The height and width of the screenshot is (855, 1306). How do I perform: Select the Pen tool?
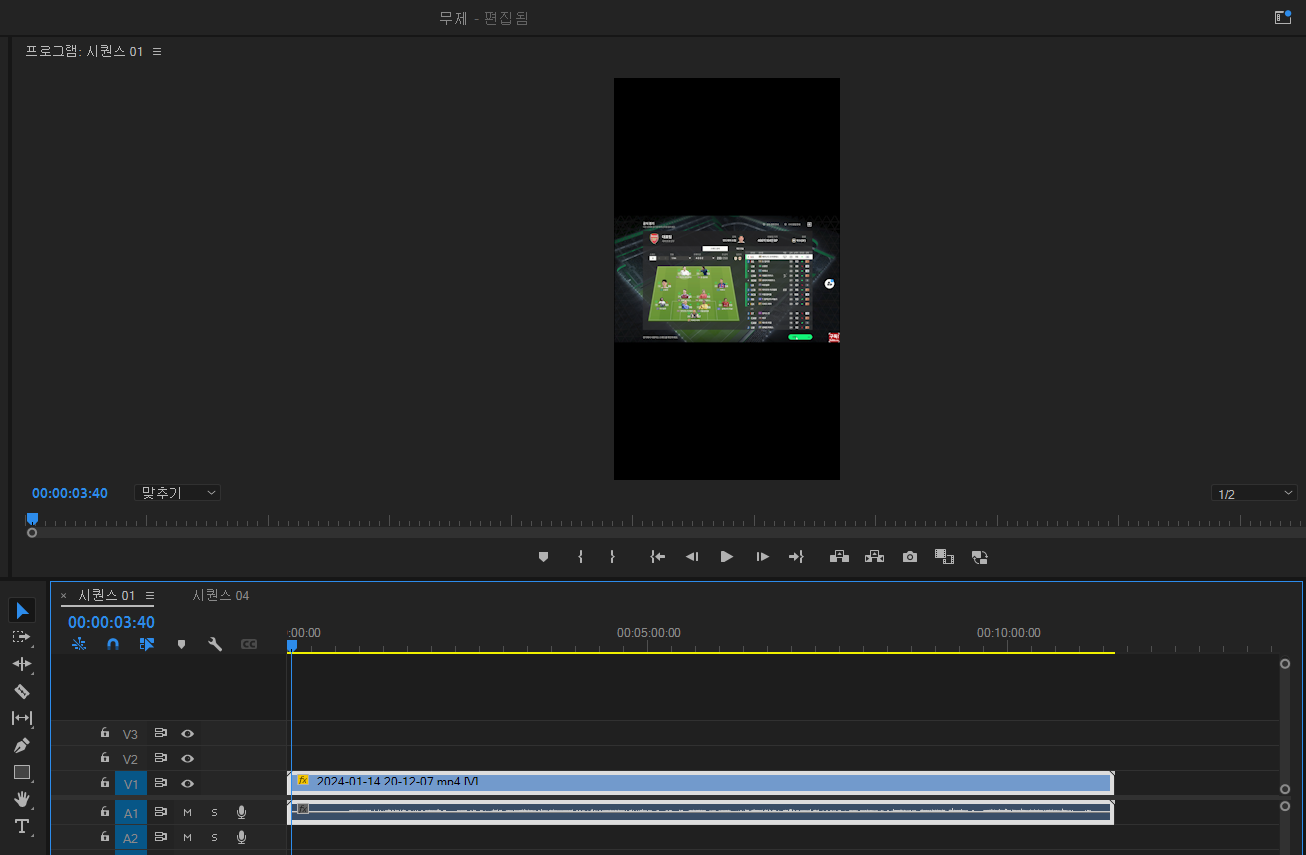pyautogui.click(x=22, y=745)
